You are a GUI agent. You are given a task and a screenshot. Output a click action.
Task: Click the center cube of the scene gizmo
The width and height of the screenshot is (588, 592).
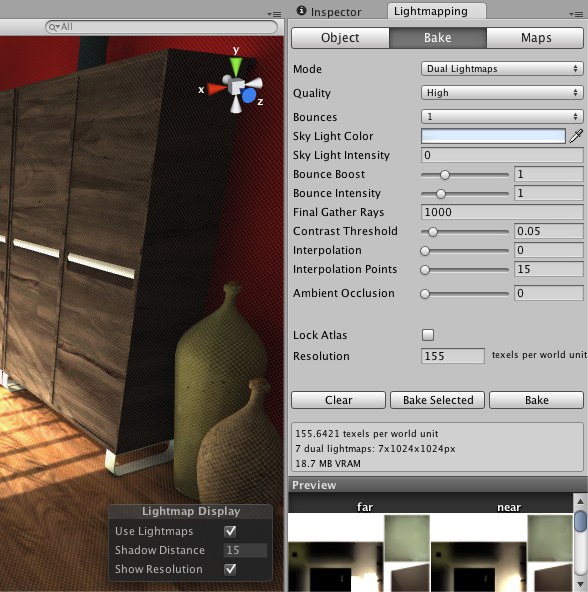(237, 87)
